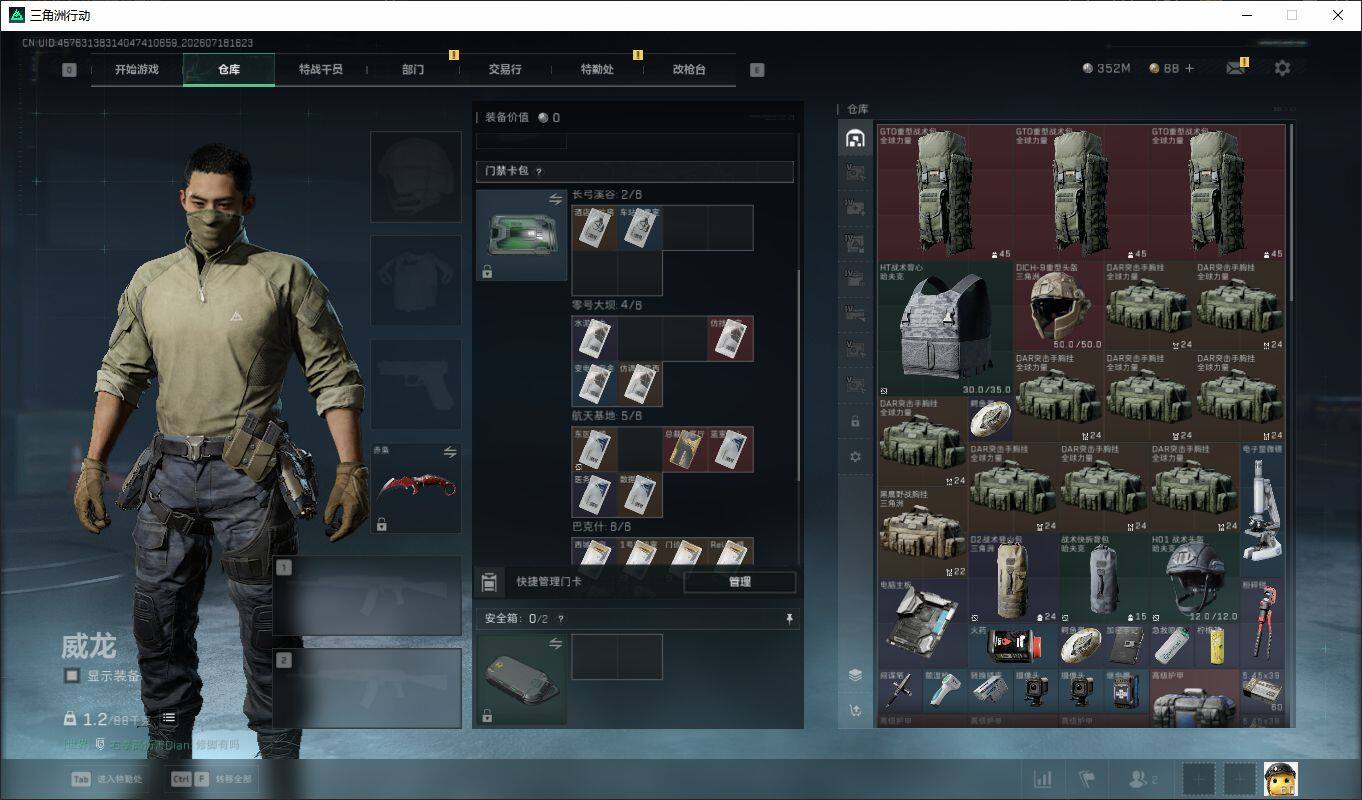Click secondary weapon slot 2
The image size is (1362, 800).
click(x=367, y=688)
